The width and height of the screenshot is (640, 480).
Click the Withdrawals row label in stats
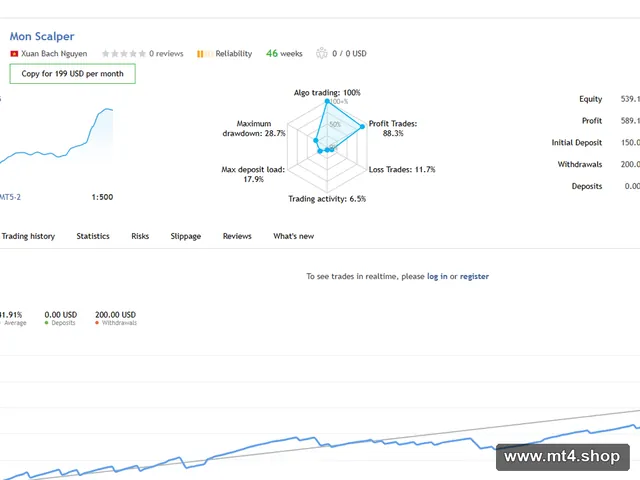click(x=580, y=164)
